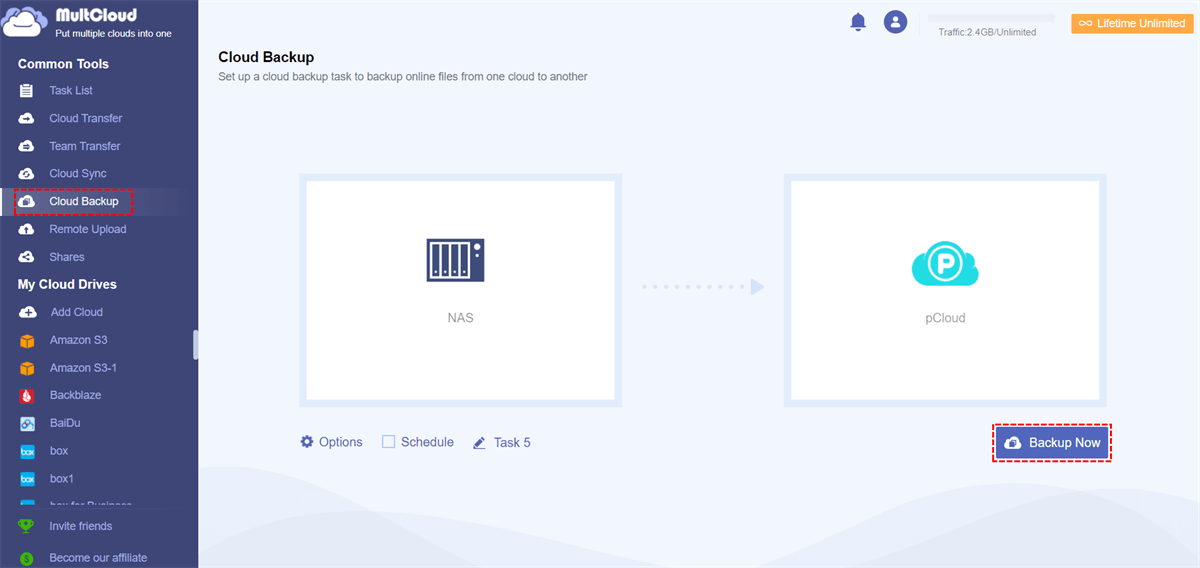Enable the Schedule checkbox
The height and width of the screenshot is (568, 1200).
(389, 442)
